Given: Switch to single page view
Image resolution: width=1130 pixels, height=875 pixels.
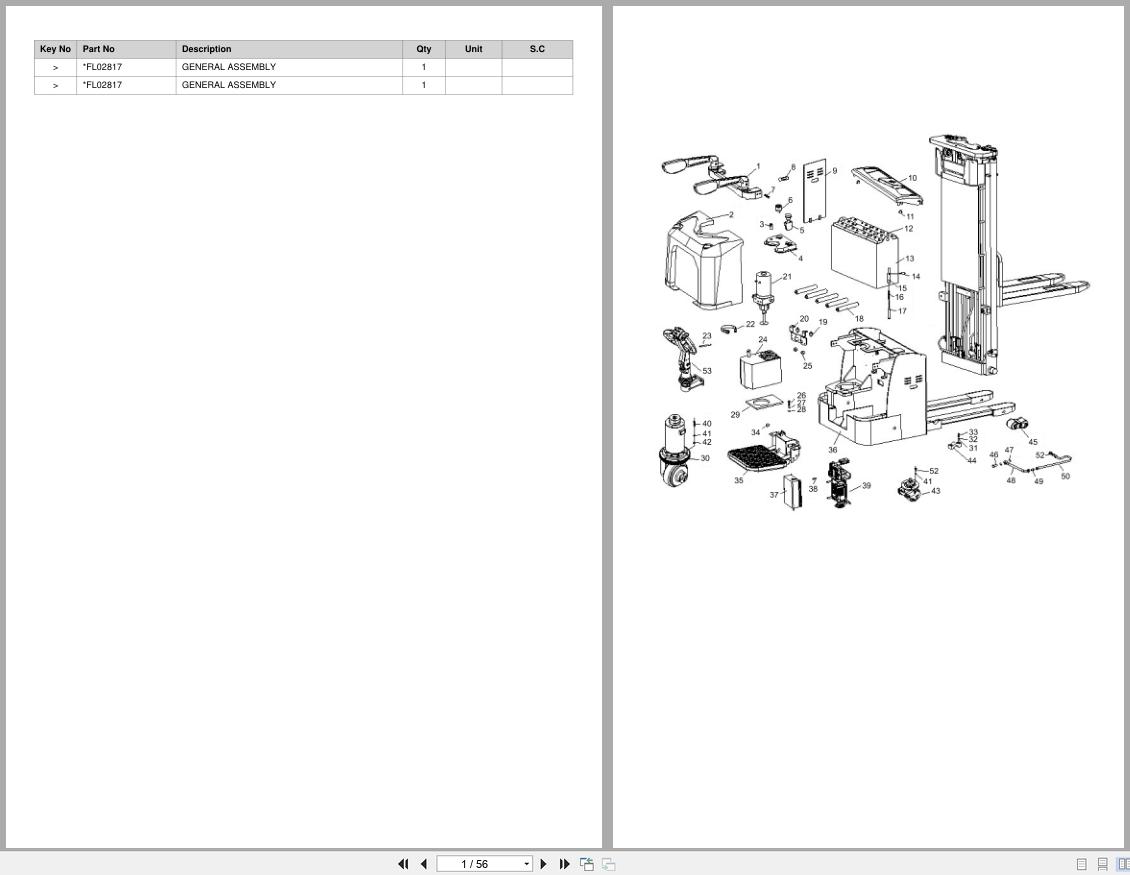Looking at the screenshot, I should (x=1081, y=864).
